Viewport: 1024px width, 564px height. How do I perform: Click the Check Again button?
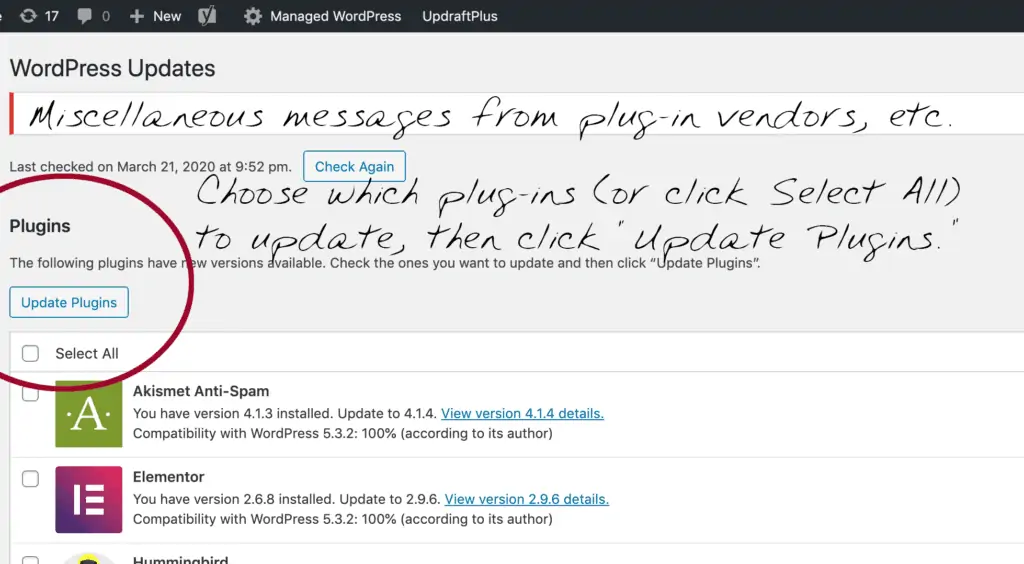[355, 166]
